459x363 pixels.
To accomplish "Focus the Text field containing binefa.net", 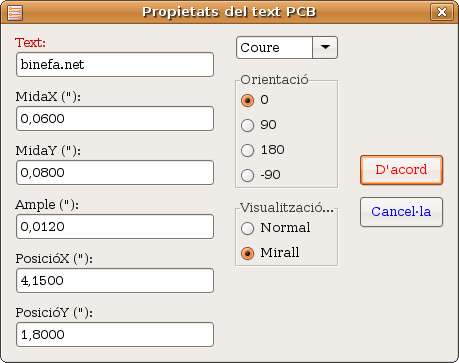I will [115, 64].
